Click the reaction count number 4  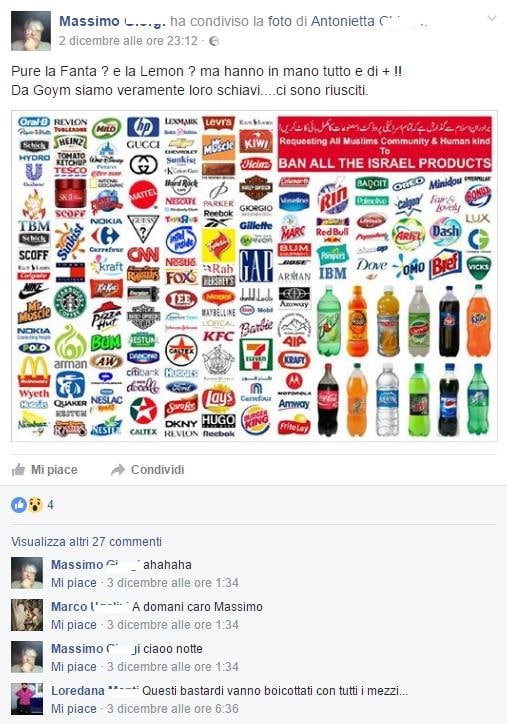click(x=50, y=505)
